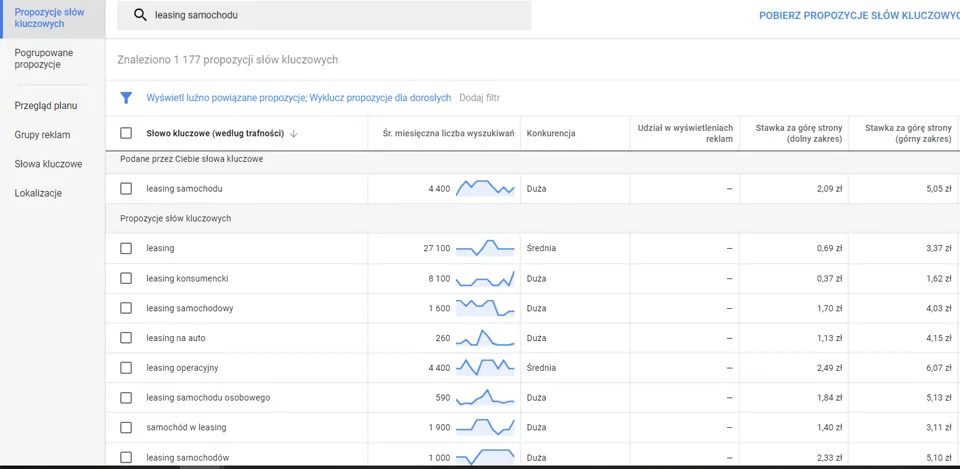Select the leasing konsumencki checkbox

(x=126, y=278)
